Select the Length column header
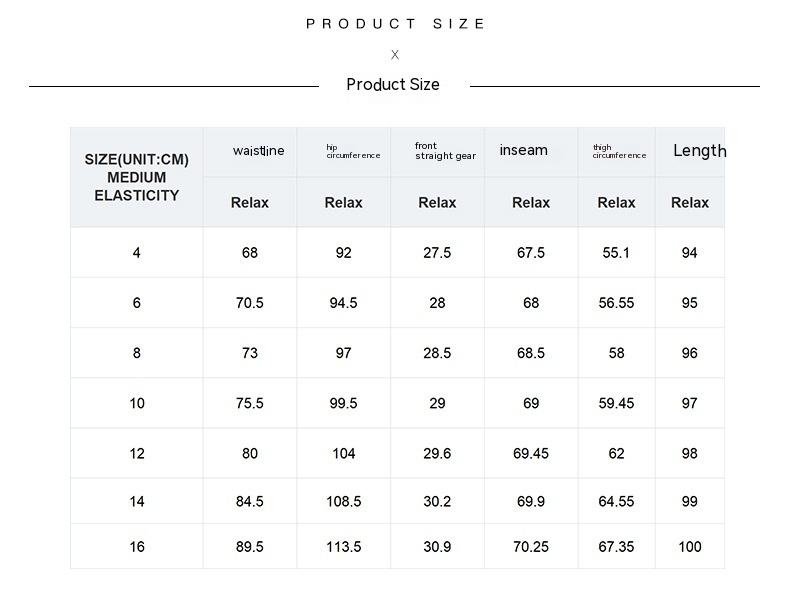 tap(699, 151)
